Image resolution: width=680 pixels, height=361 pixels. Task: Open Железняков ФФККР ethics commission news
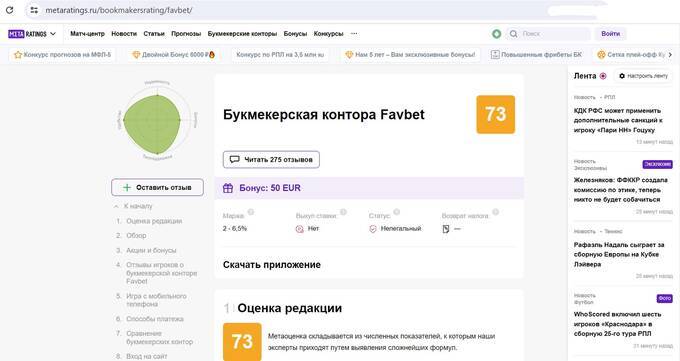point(621,190)
